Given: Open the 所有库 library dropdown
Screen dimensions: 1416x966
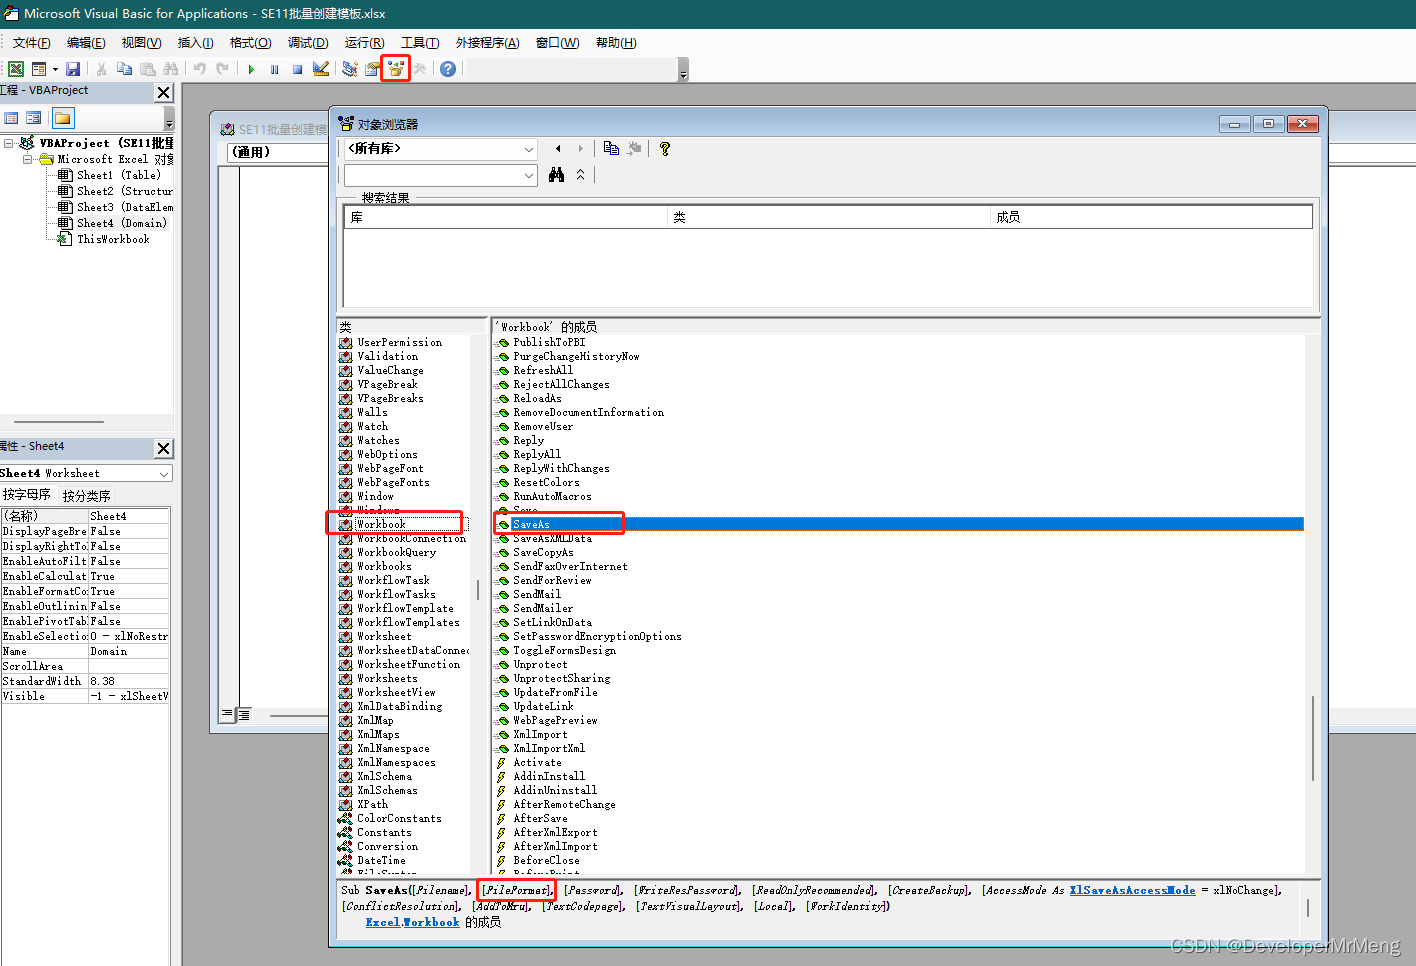Looking at the screenshot, I should [531, 148].
